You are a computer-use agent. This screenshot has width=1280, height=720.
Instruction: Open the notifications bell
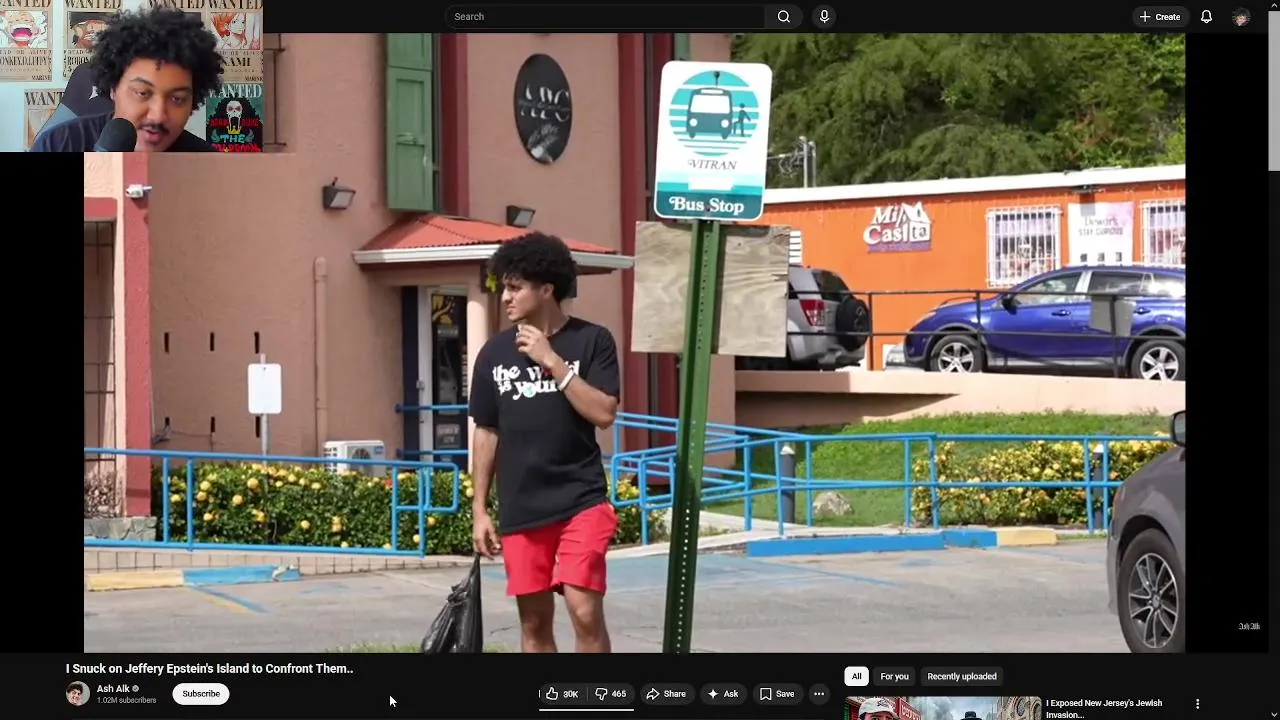[x=1206, y=16]
